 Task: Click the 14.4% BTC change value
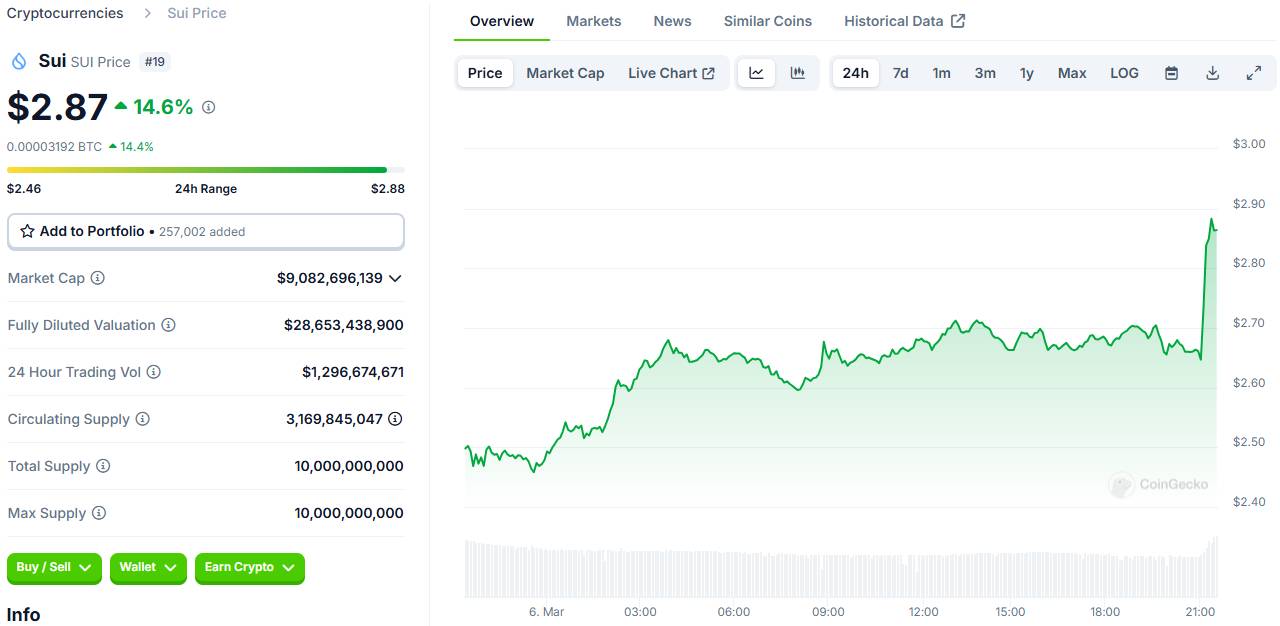click(137, 146)
